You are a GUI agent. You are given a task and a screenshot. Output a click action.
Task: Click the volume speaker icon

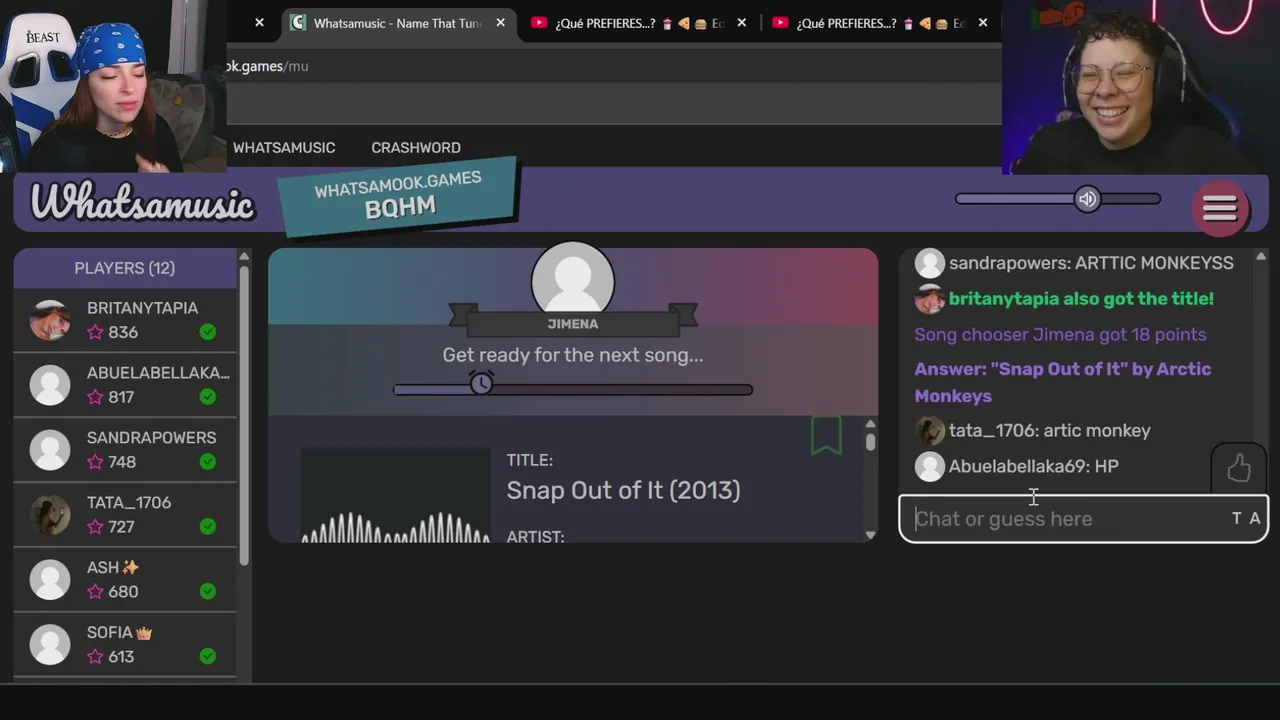(x=1087, y=199)
